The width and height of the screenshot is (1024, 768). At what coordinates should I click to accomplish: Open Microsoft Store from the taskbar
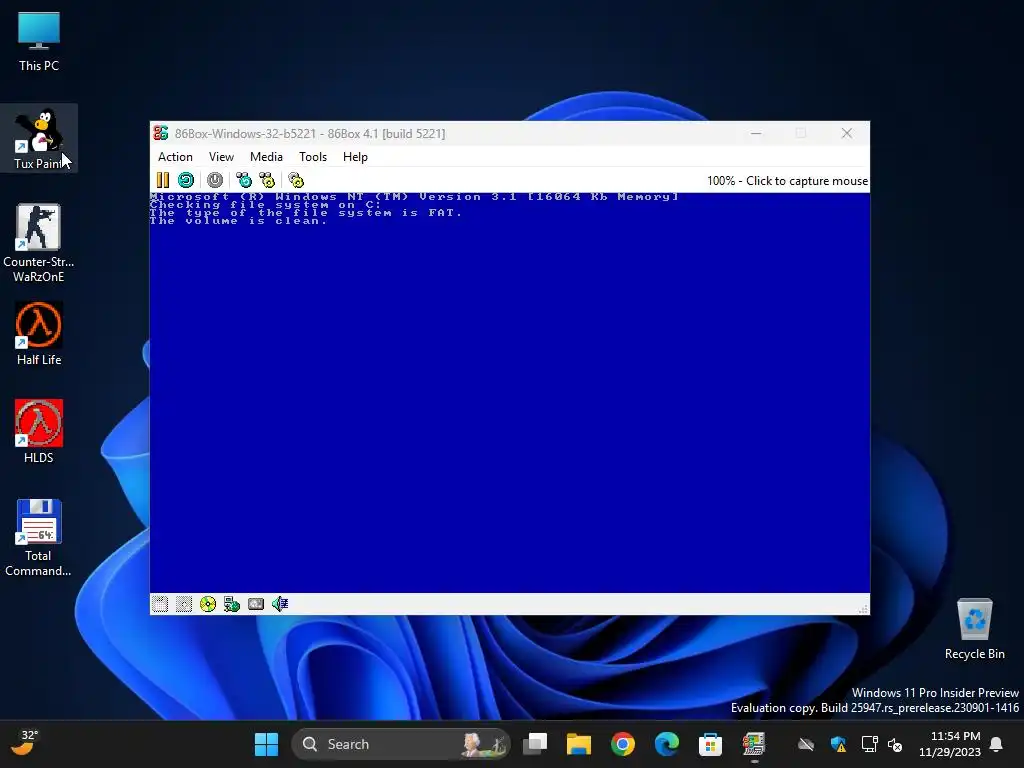711,744
